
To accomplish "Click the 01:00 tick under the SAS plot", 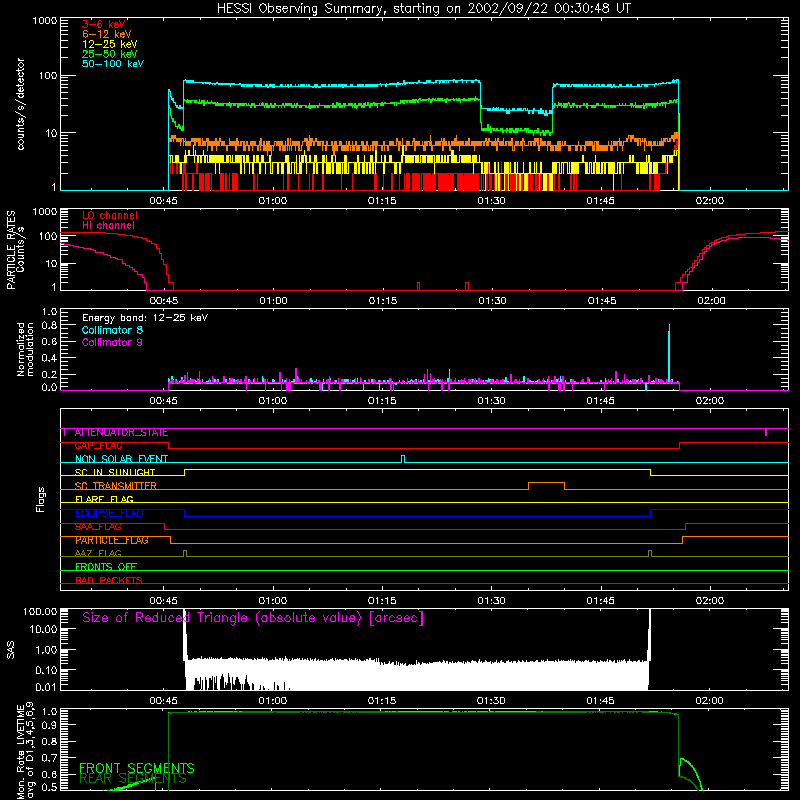I will [x=272, y=701].
